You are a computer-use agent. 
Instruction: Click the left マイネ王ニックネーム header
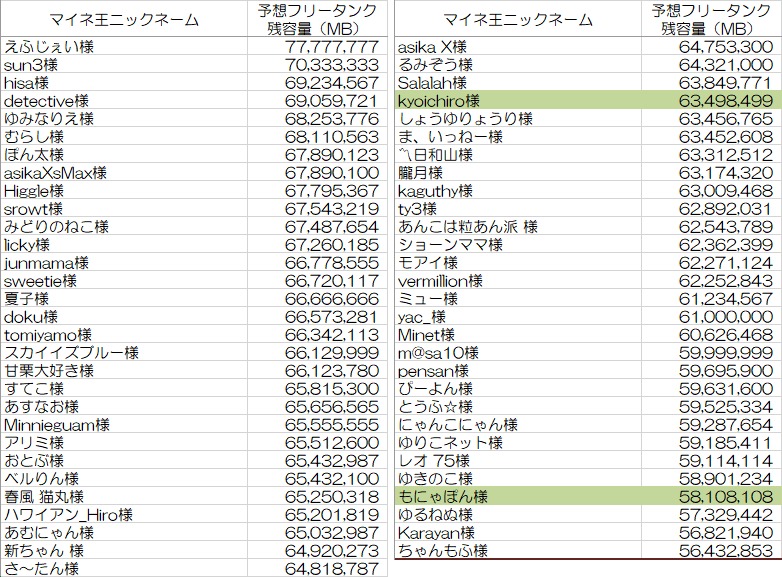(123, 19)
